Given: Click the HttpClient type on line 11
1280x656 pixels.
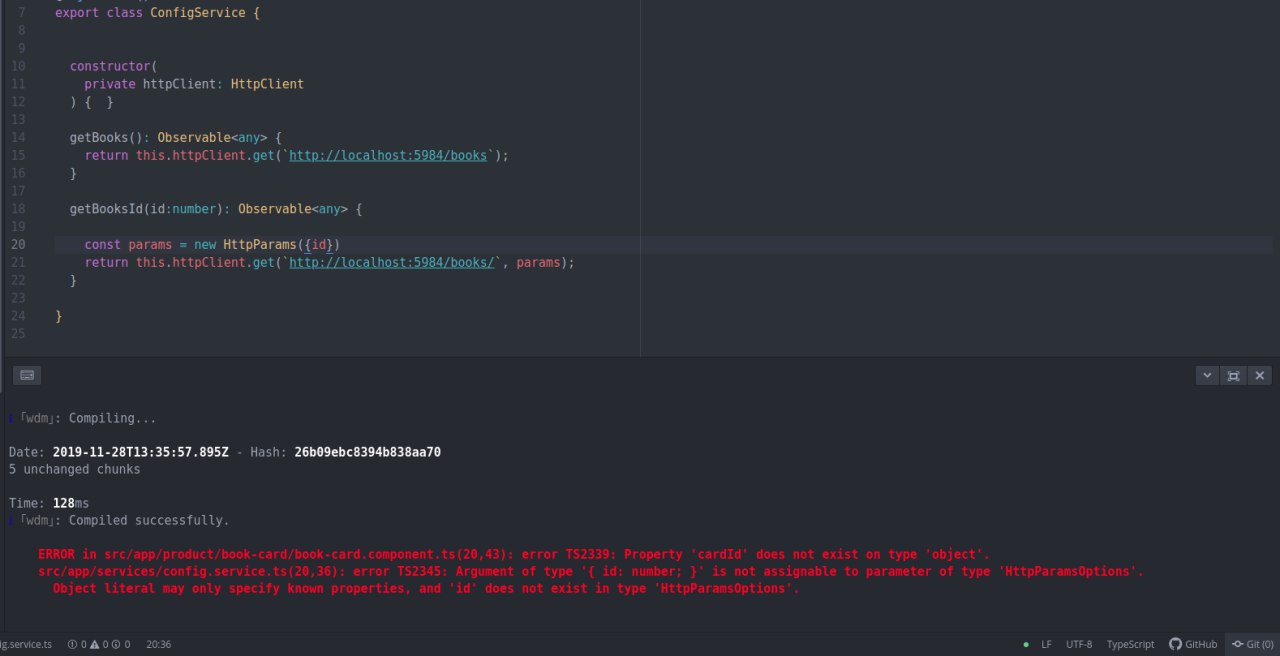Looking at the screenshot, I should point(267,85).
